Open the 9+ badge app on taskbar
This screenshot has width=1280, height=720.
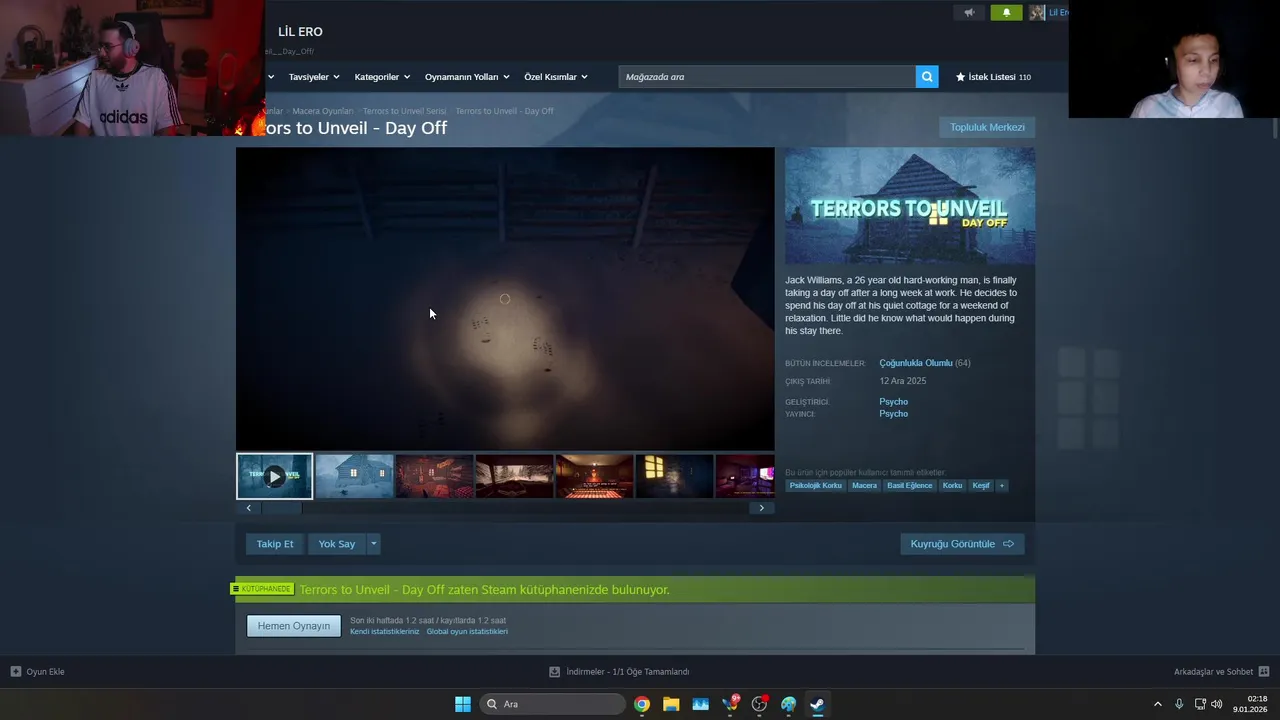(731, 704)
